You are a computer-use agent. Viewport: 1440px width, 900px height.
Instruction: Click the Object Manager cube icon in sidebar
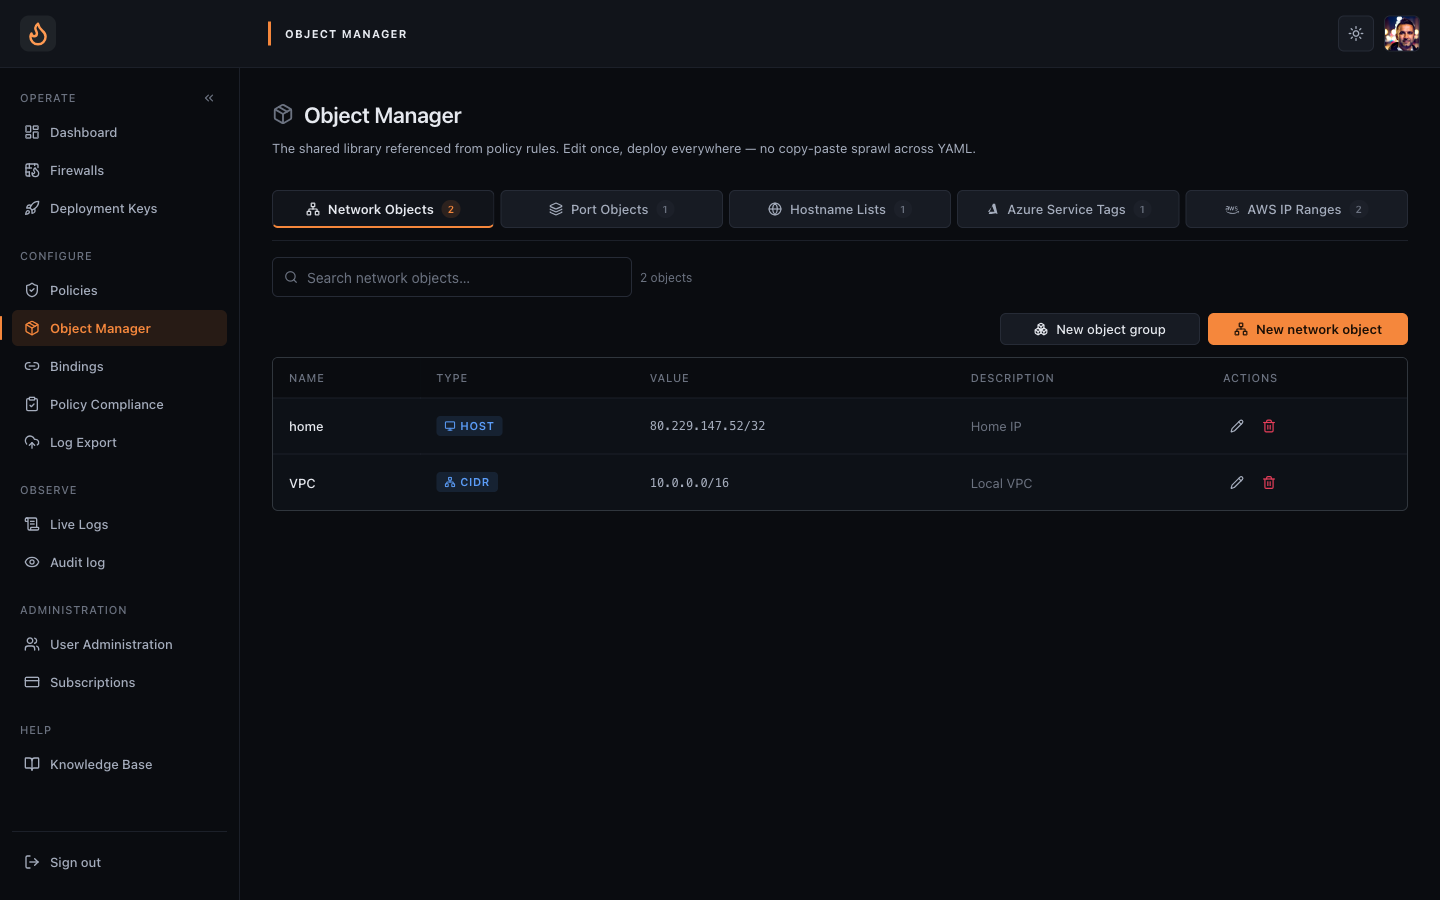pos(32,328)
